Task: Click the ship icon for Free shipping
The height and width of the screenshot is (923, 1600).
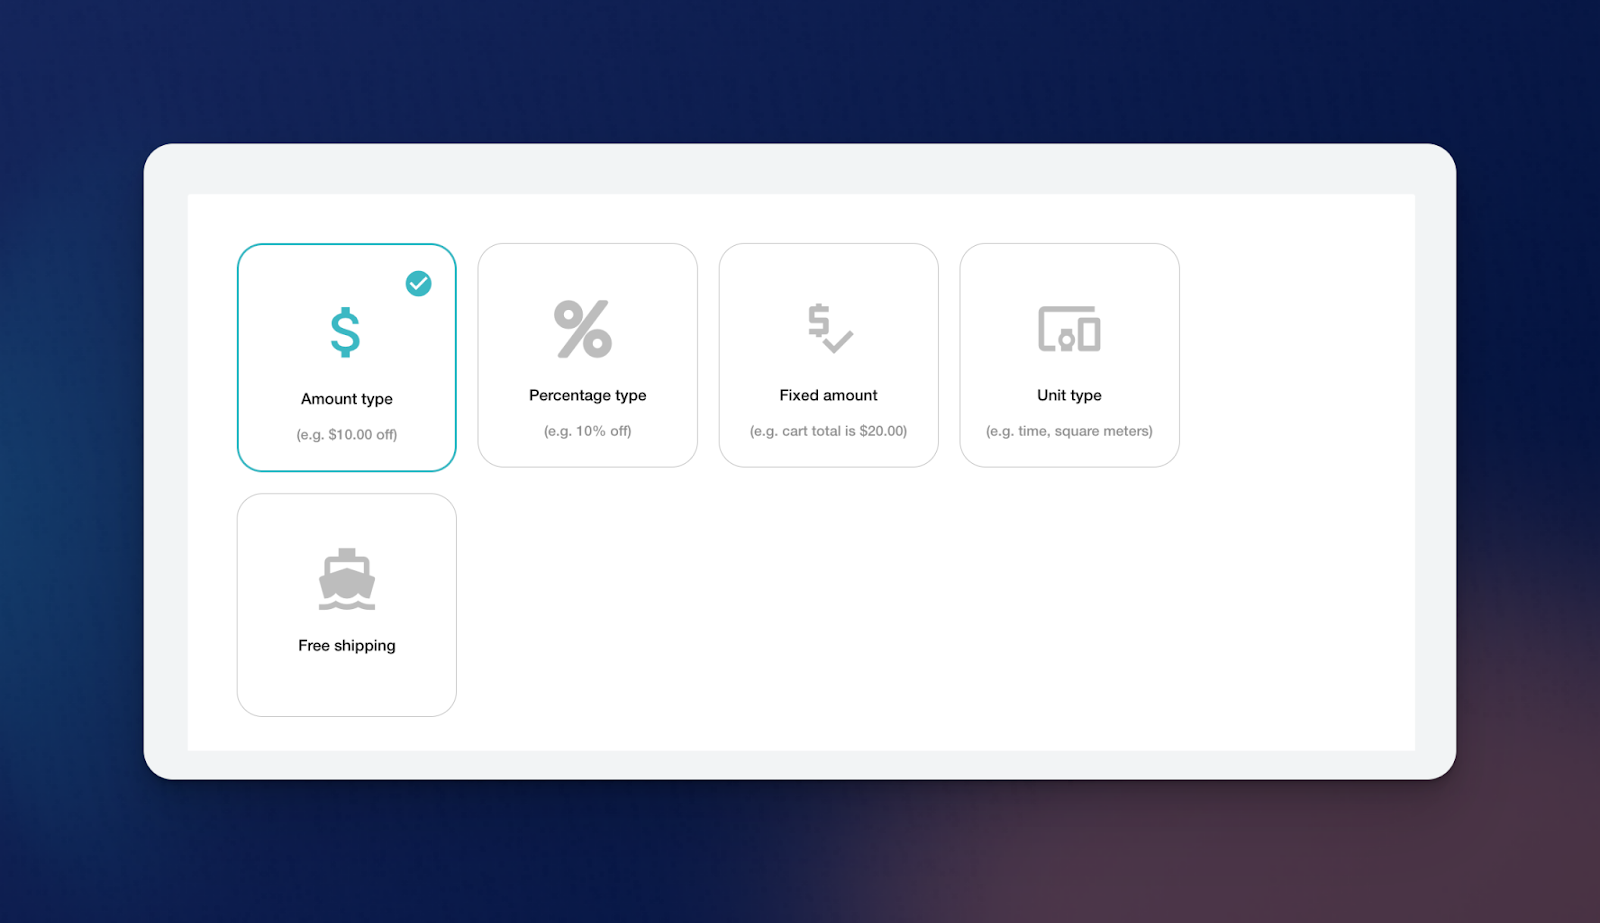Action: (x=347, y=579)
